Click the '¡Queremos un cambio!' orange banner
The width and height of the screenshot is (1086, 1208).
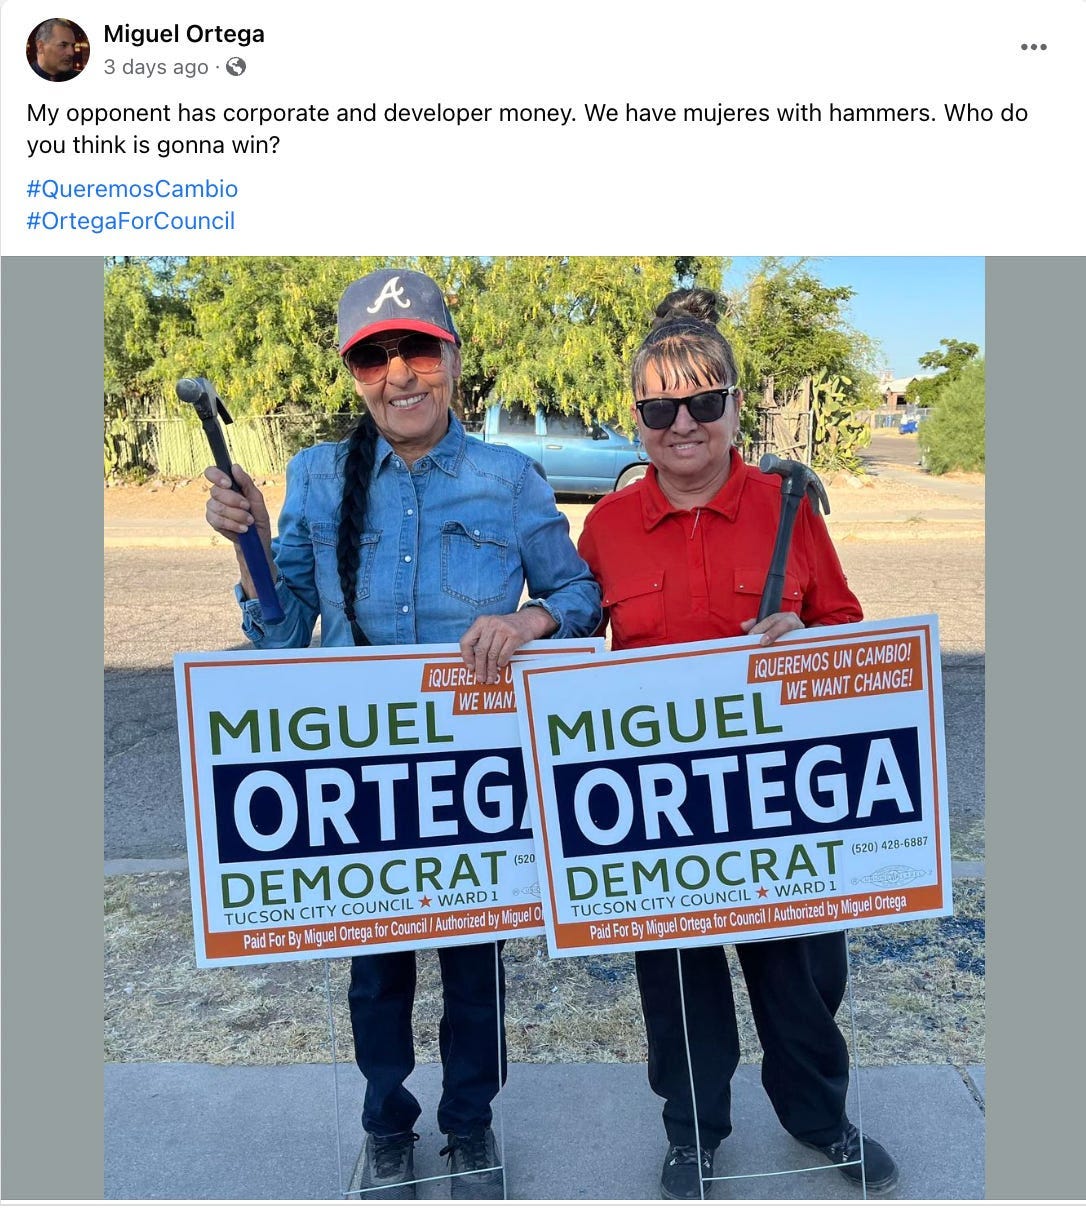pos(834,669)
